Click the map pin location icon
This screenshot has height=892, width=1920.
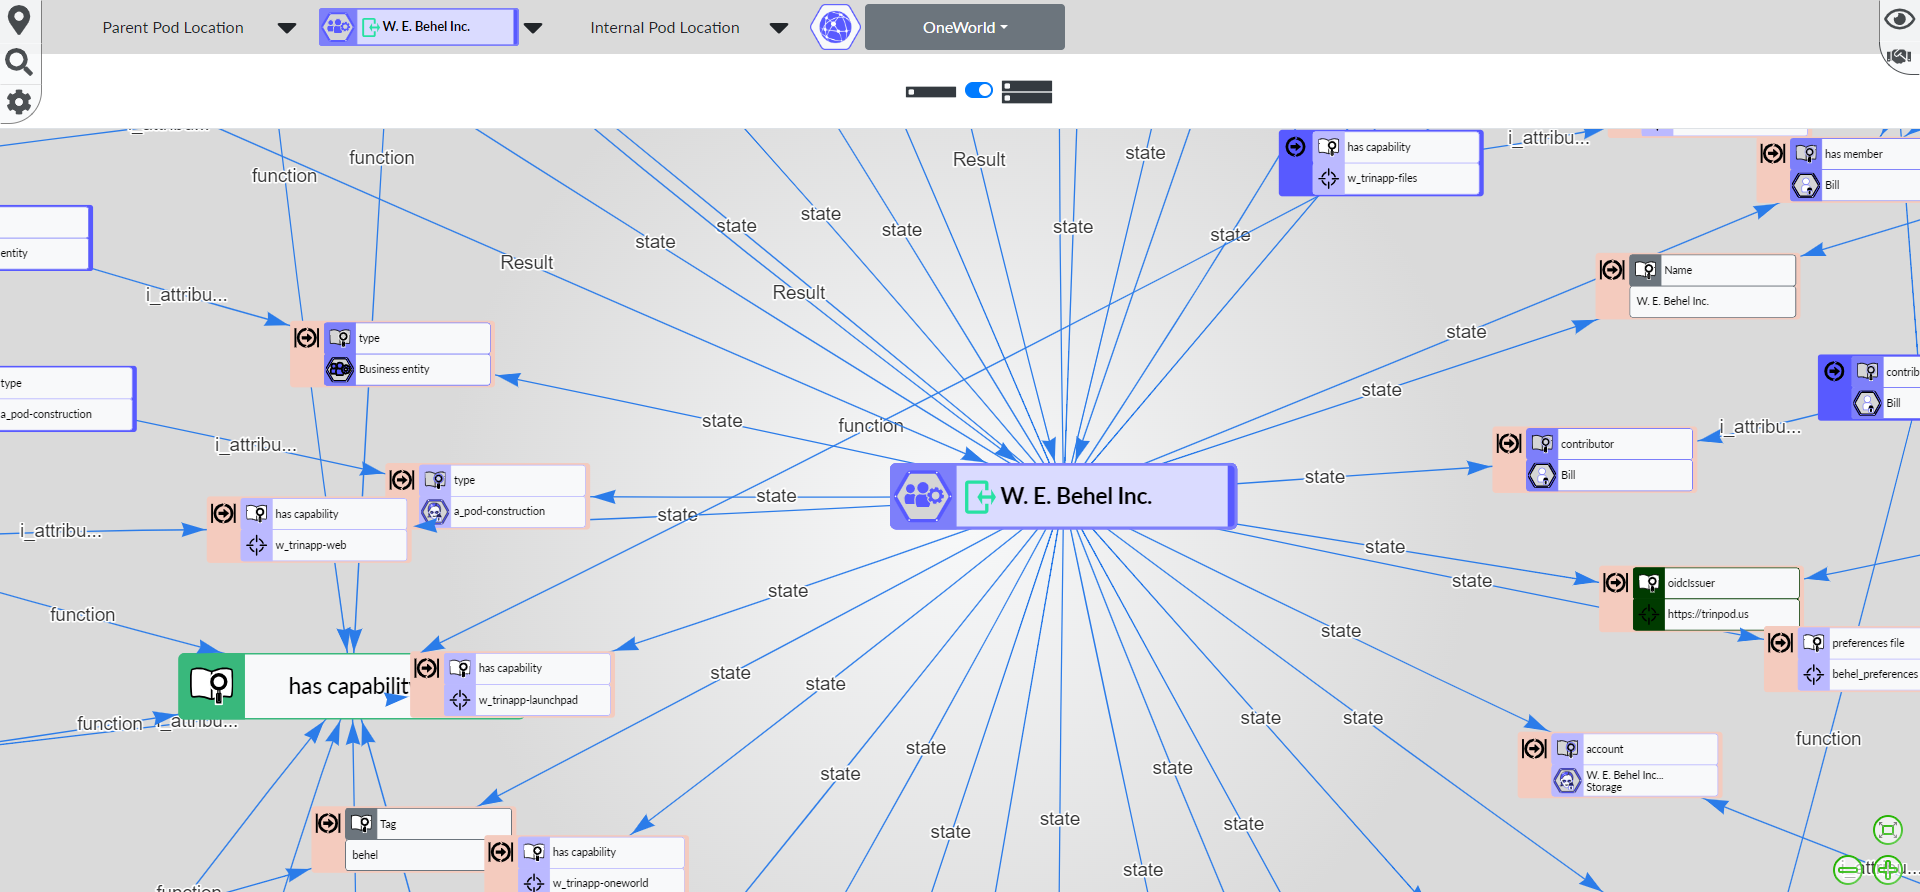(18, 20)
